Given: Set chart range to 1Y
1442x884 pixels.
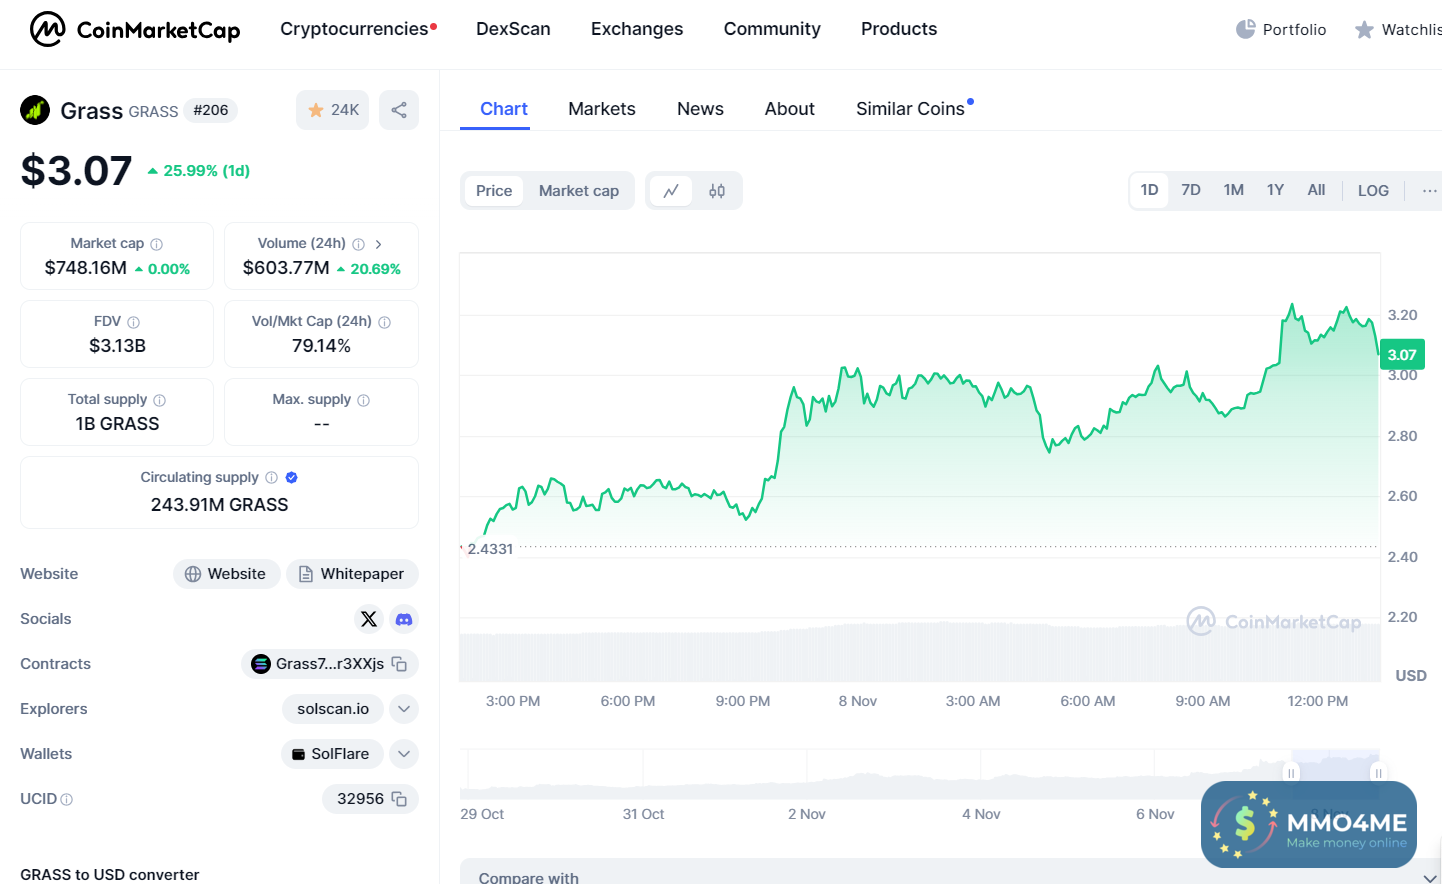Looking at the screenshot, I should [1275, 190].
